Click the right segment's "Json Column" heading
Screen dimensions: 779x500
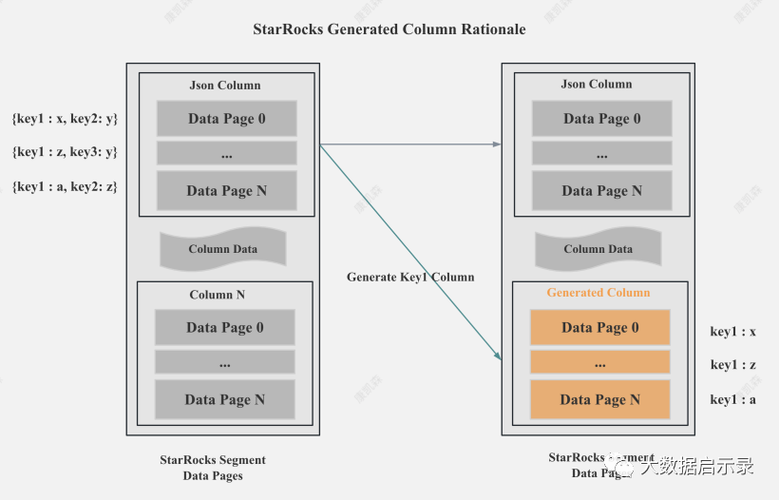[x=597, y=84]
